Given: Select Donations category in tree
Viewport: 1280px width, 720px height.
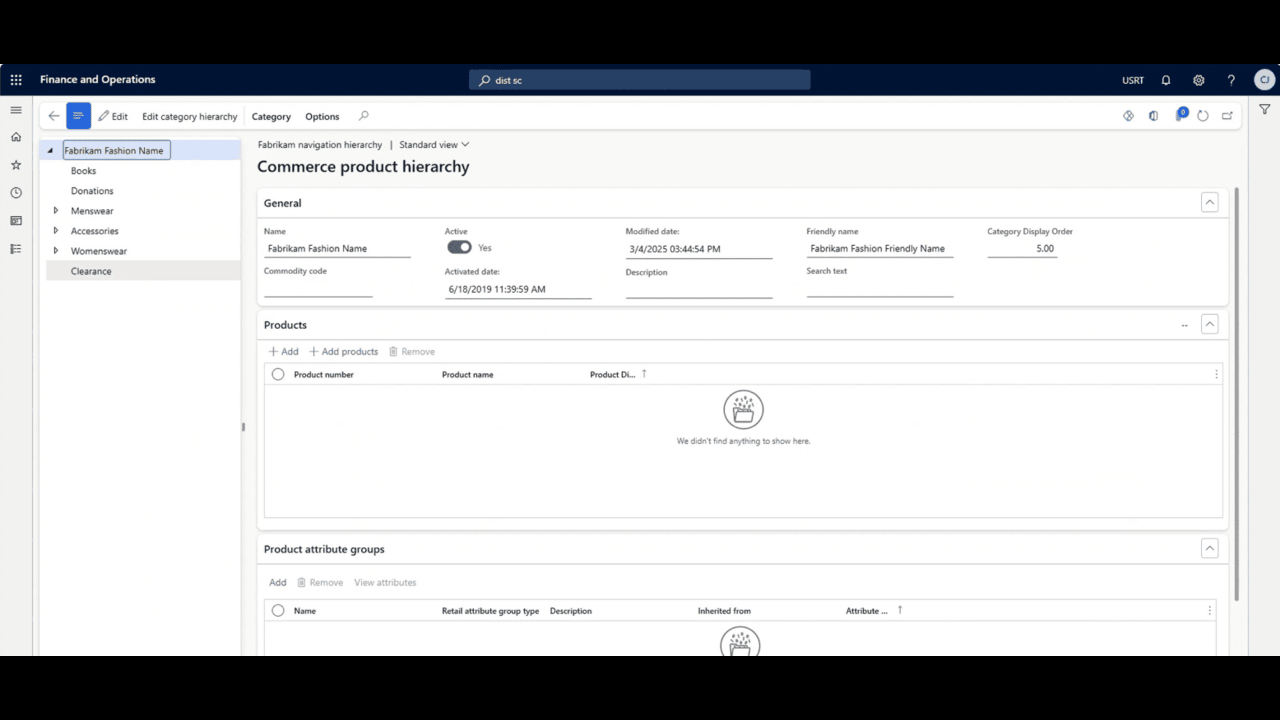Looking at the screenshot, I should 92,191.
